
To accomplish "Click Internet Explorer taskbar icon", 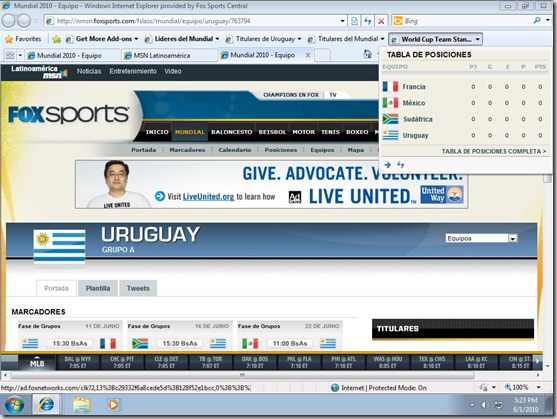I will click(x=47, y=405).
